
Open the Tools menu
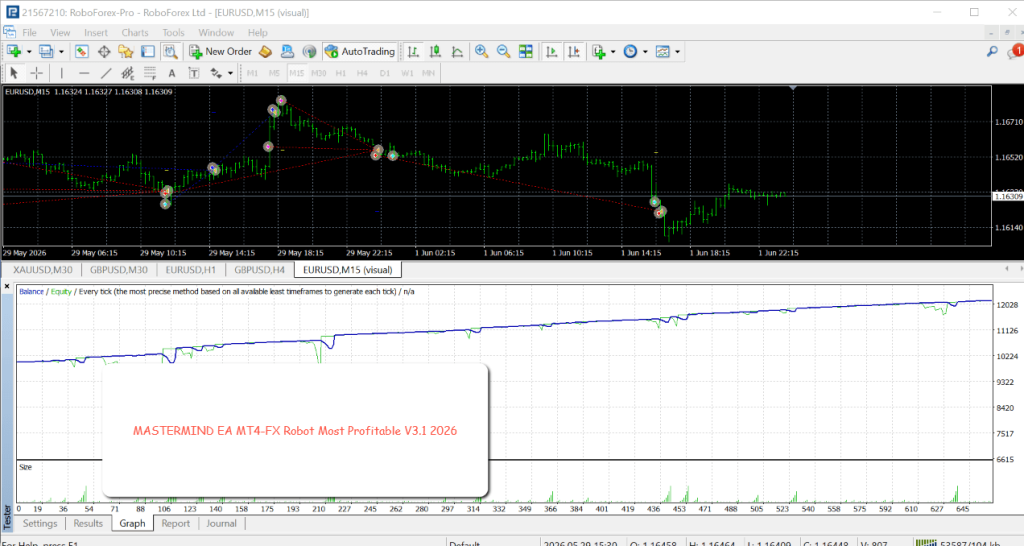[x=173, y=33]
